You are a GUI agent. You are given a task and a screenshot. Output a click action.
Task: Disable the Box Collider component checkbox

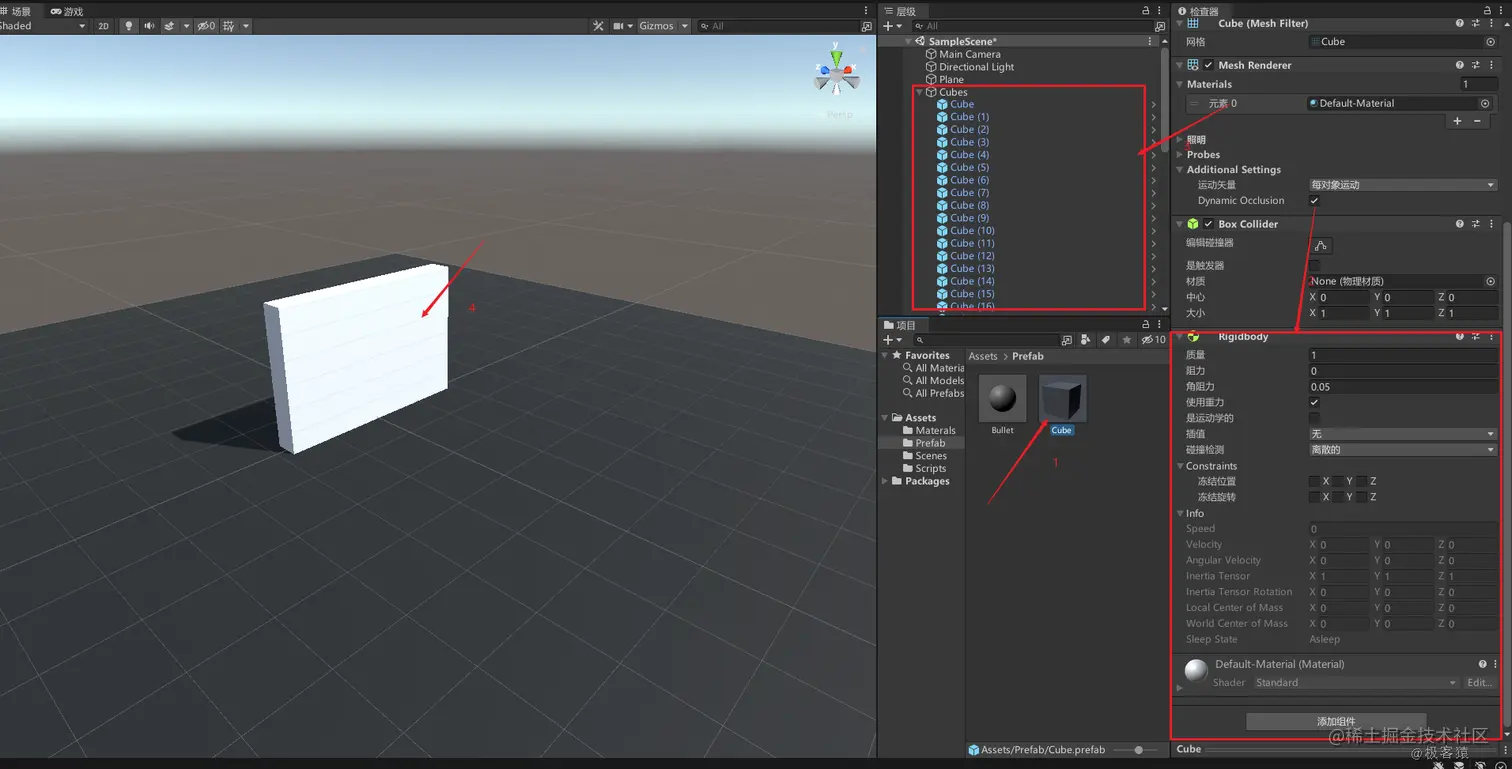coord(1208,224)
